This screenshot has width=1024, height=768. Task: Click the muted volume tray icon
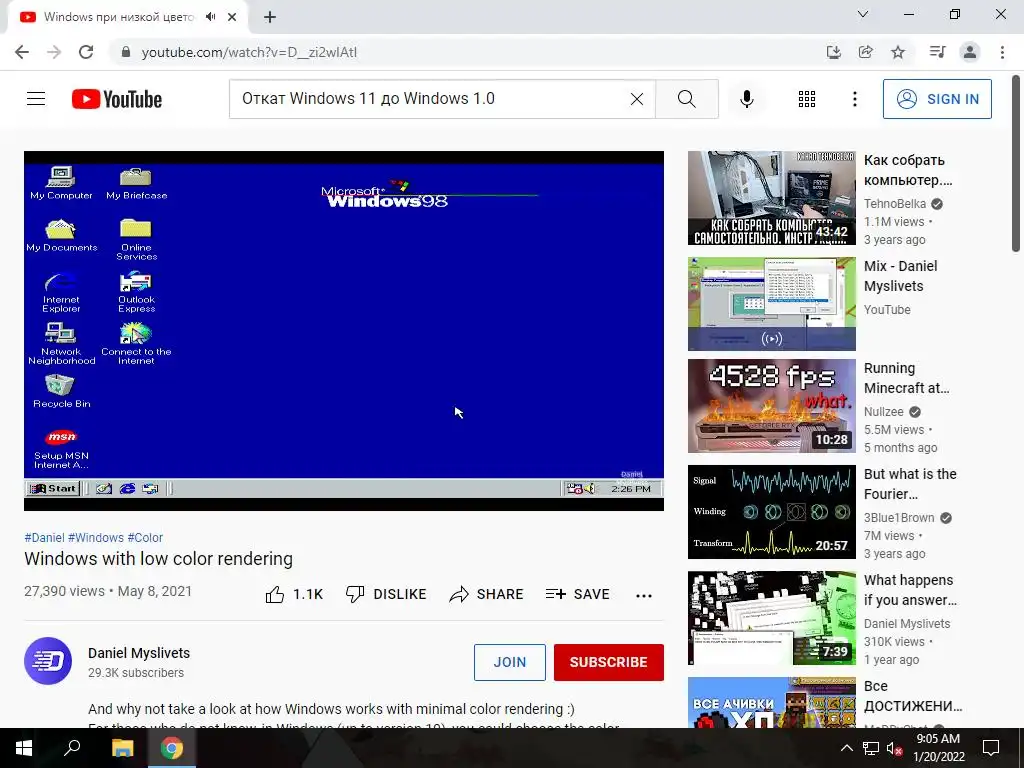(x=894, y=748)
